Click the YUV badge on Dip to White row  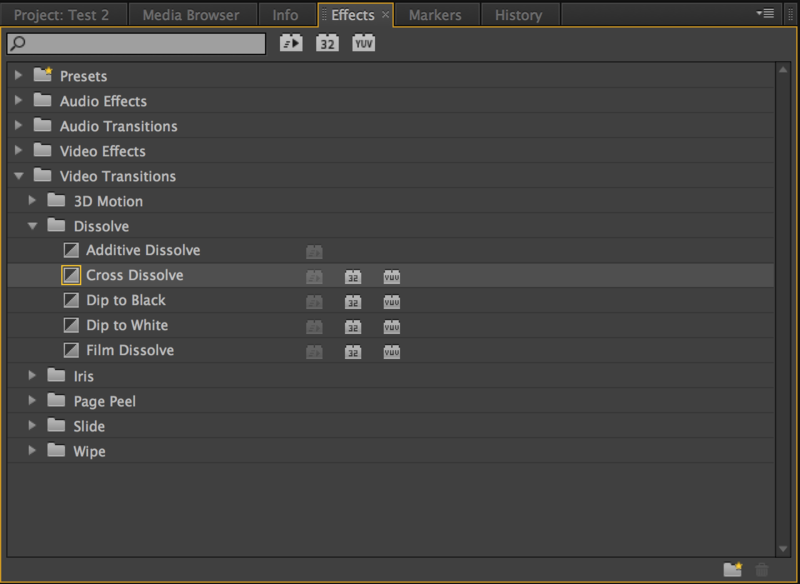(392, 326)
